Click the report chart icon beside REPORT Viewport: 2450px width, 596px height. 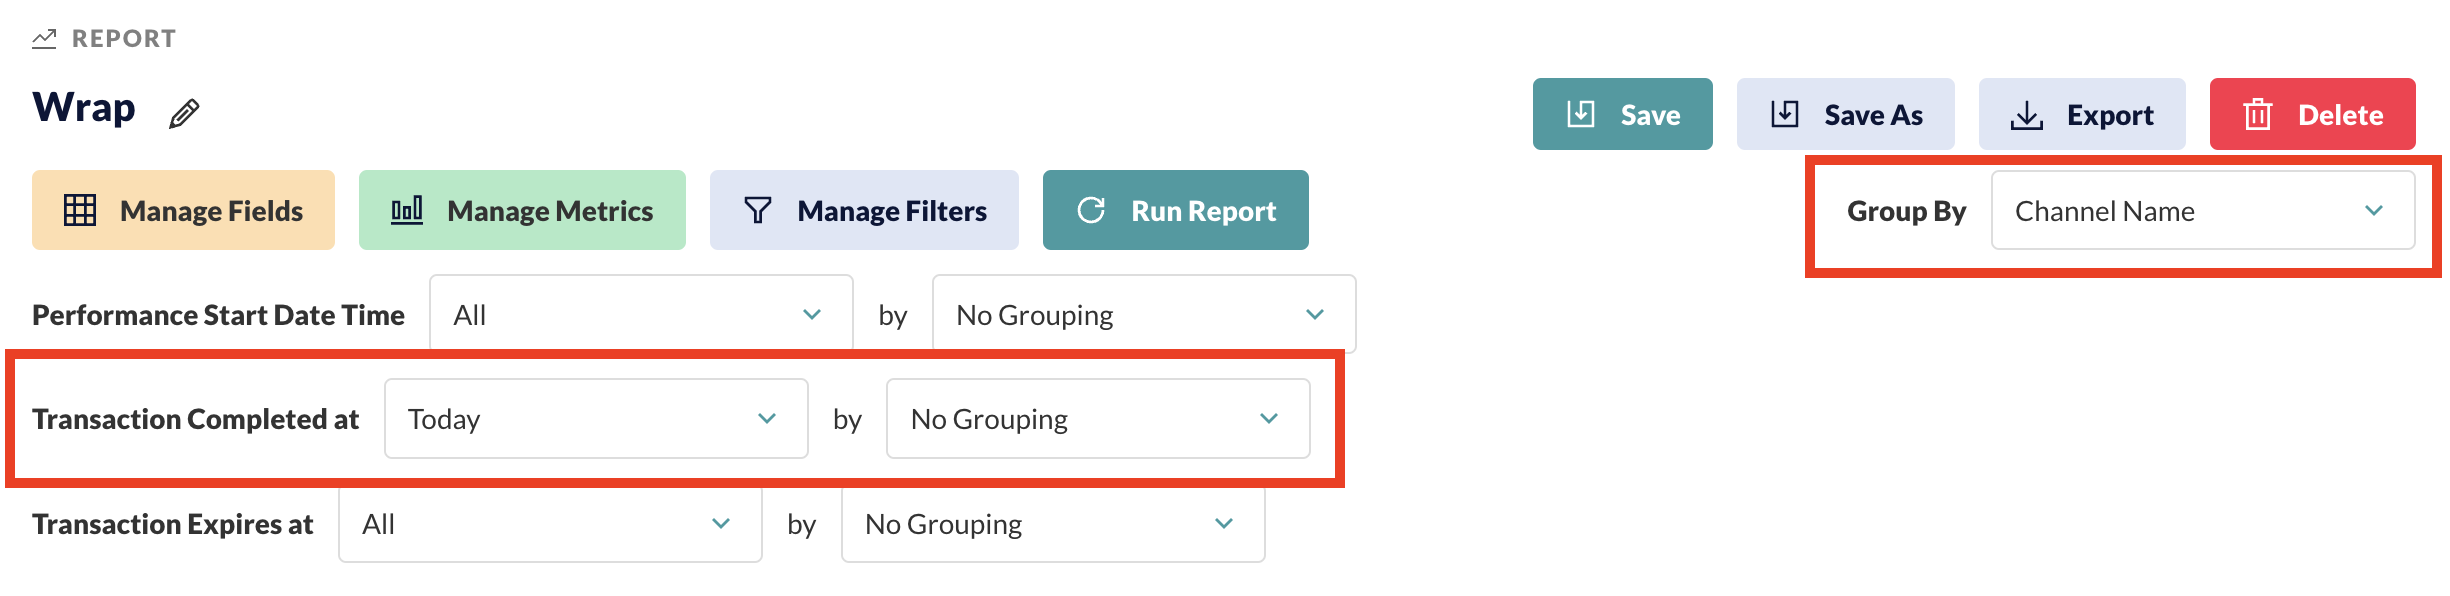[44, 39]
